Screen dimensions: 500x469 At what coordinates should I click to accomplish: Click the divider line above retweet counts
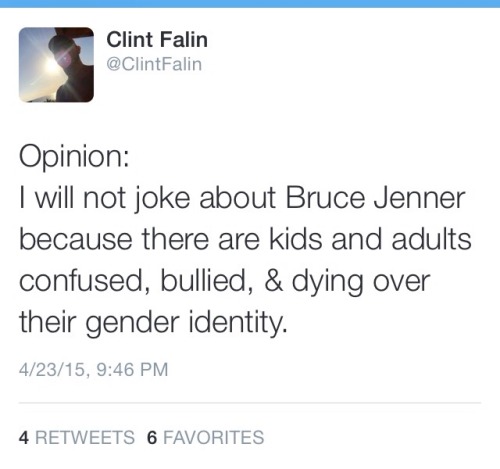(250, 403)
